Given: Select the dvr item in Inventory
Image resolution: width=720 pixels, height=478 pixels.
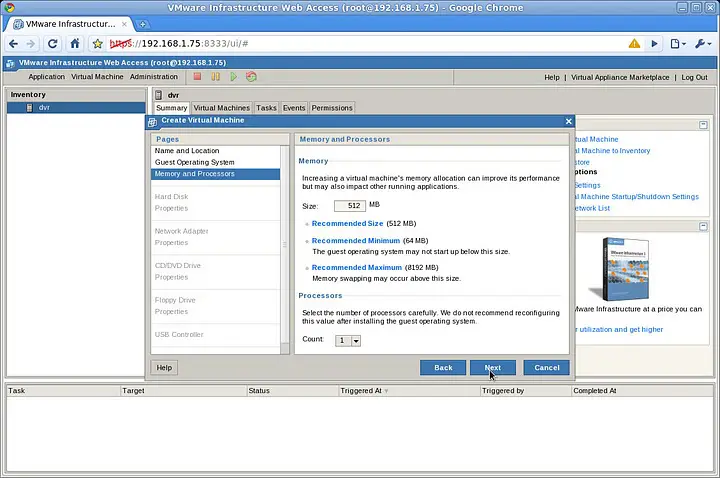Looking at the screenshot, I should pyautogui.click(x=76, y=107).
